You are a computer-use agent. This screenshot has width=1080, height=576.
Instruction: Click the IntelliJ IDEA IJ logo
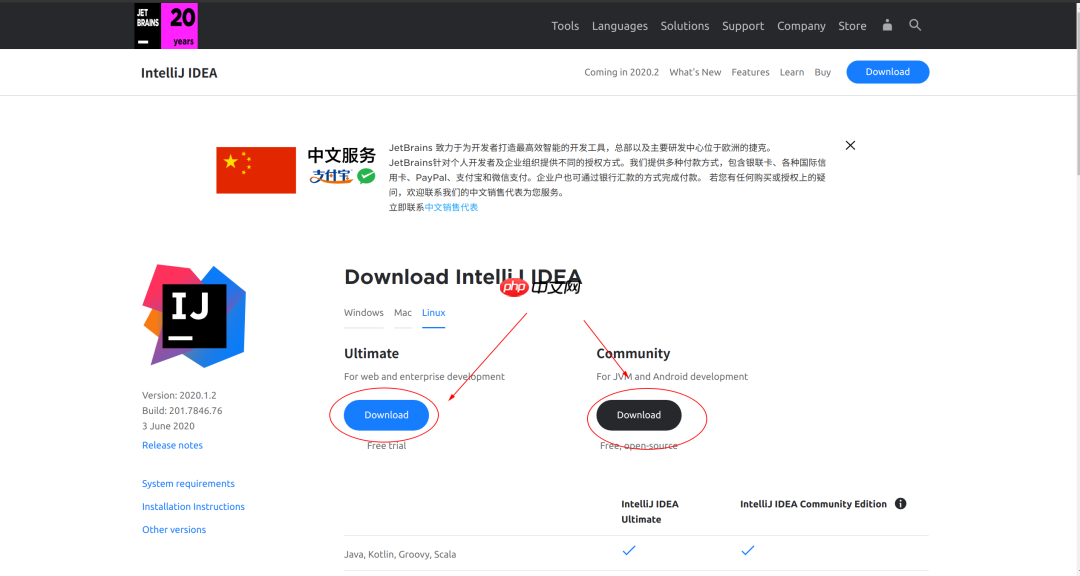(194, 315)
